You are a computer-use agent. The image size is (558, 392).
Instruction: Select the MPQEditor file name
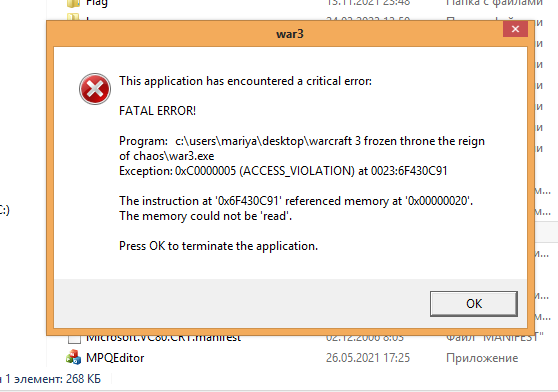coord(115,358)
